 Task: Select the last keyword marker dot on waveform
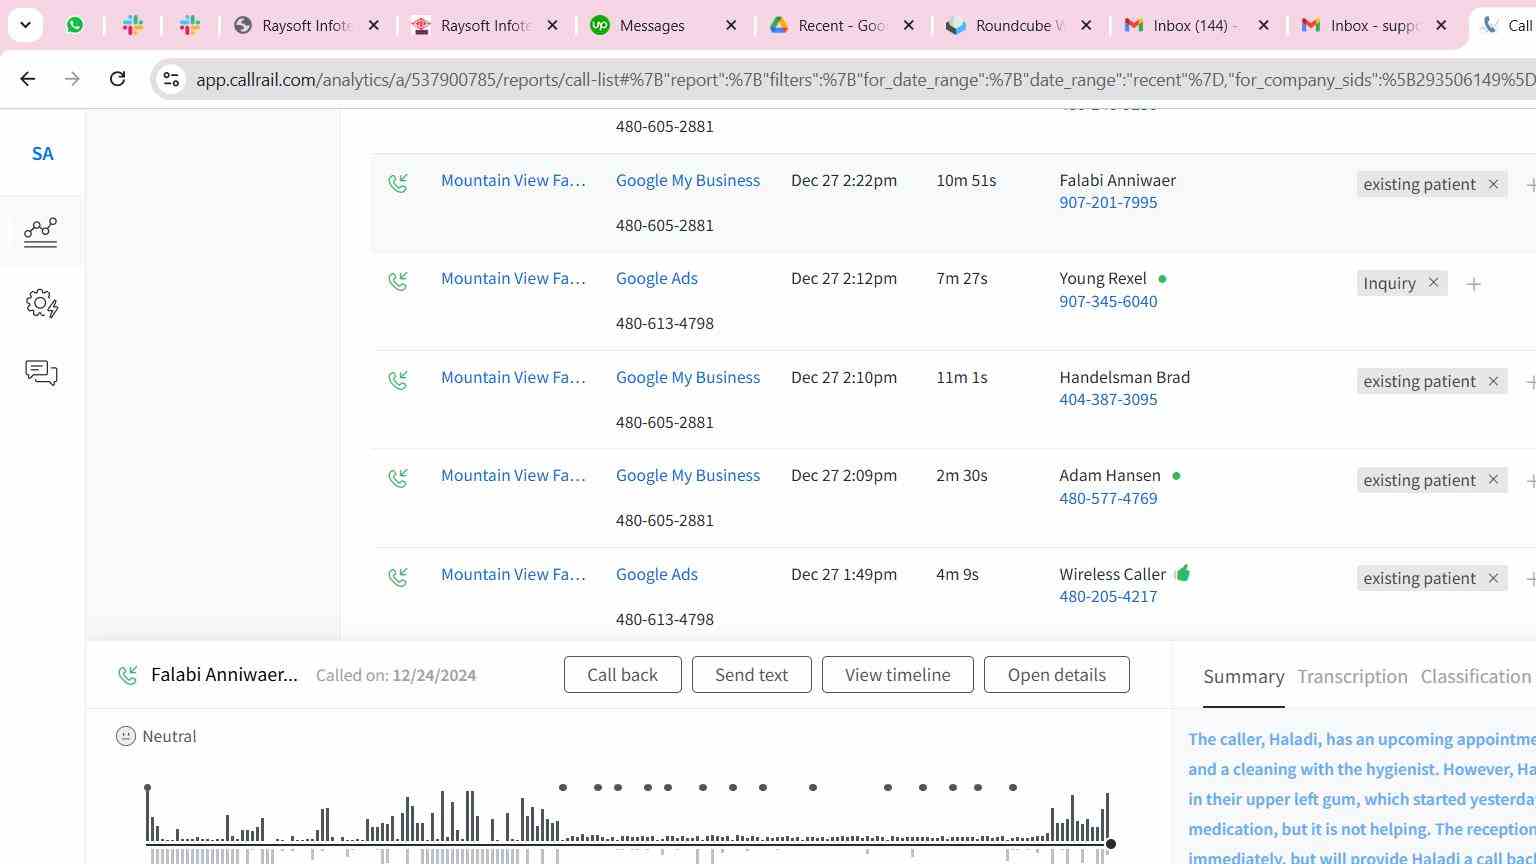[1013, 788]
